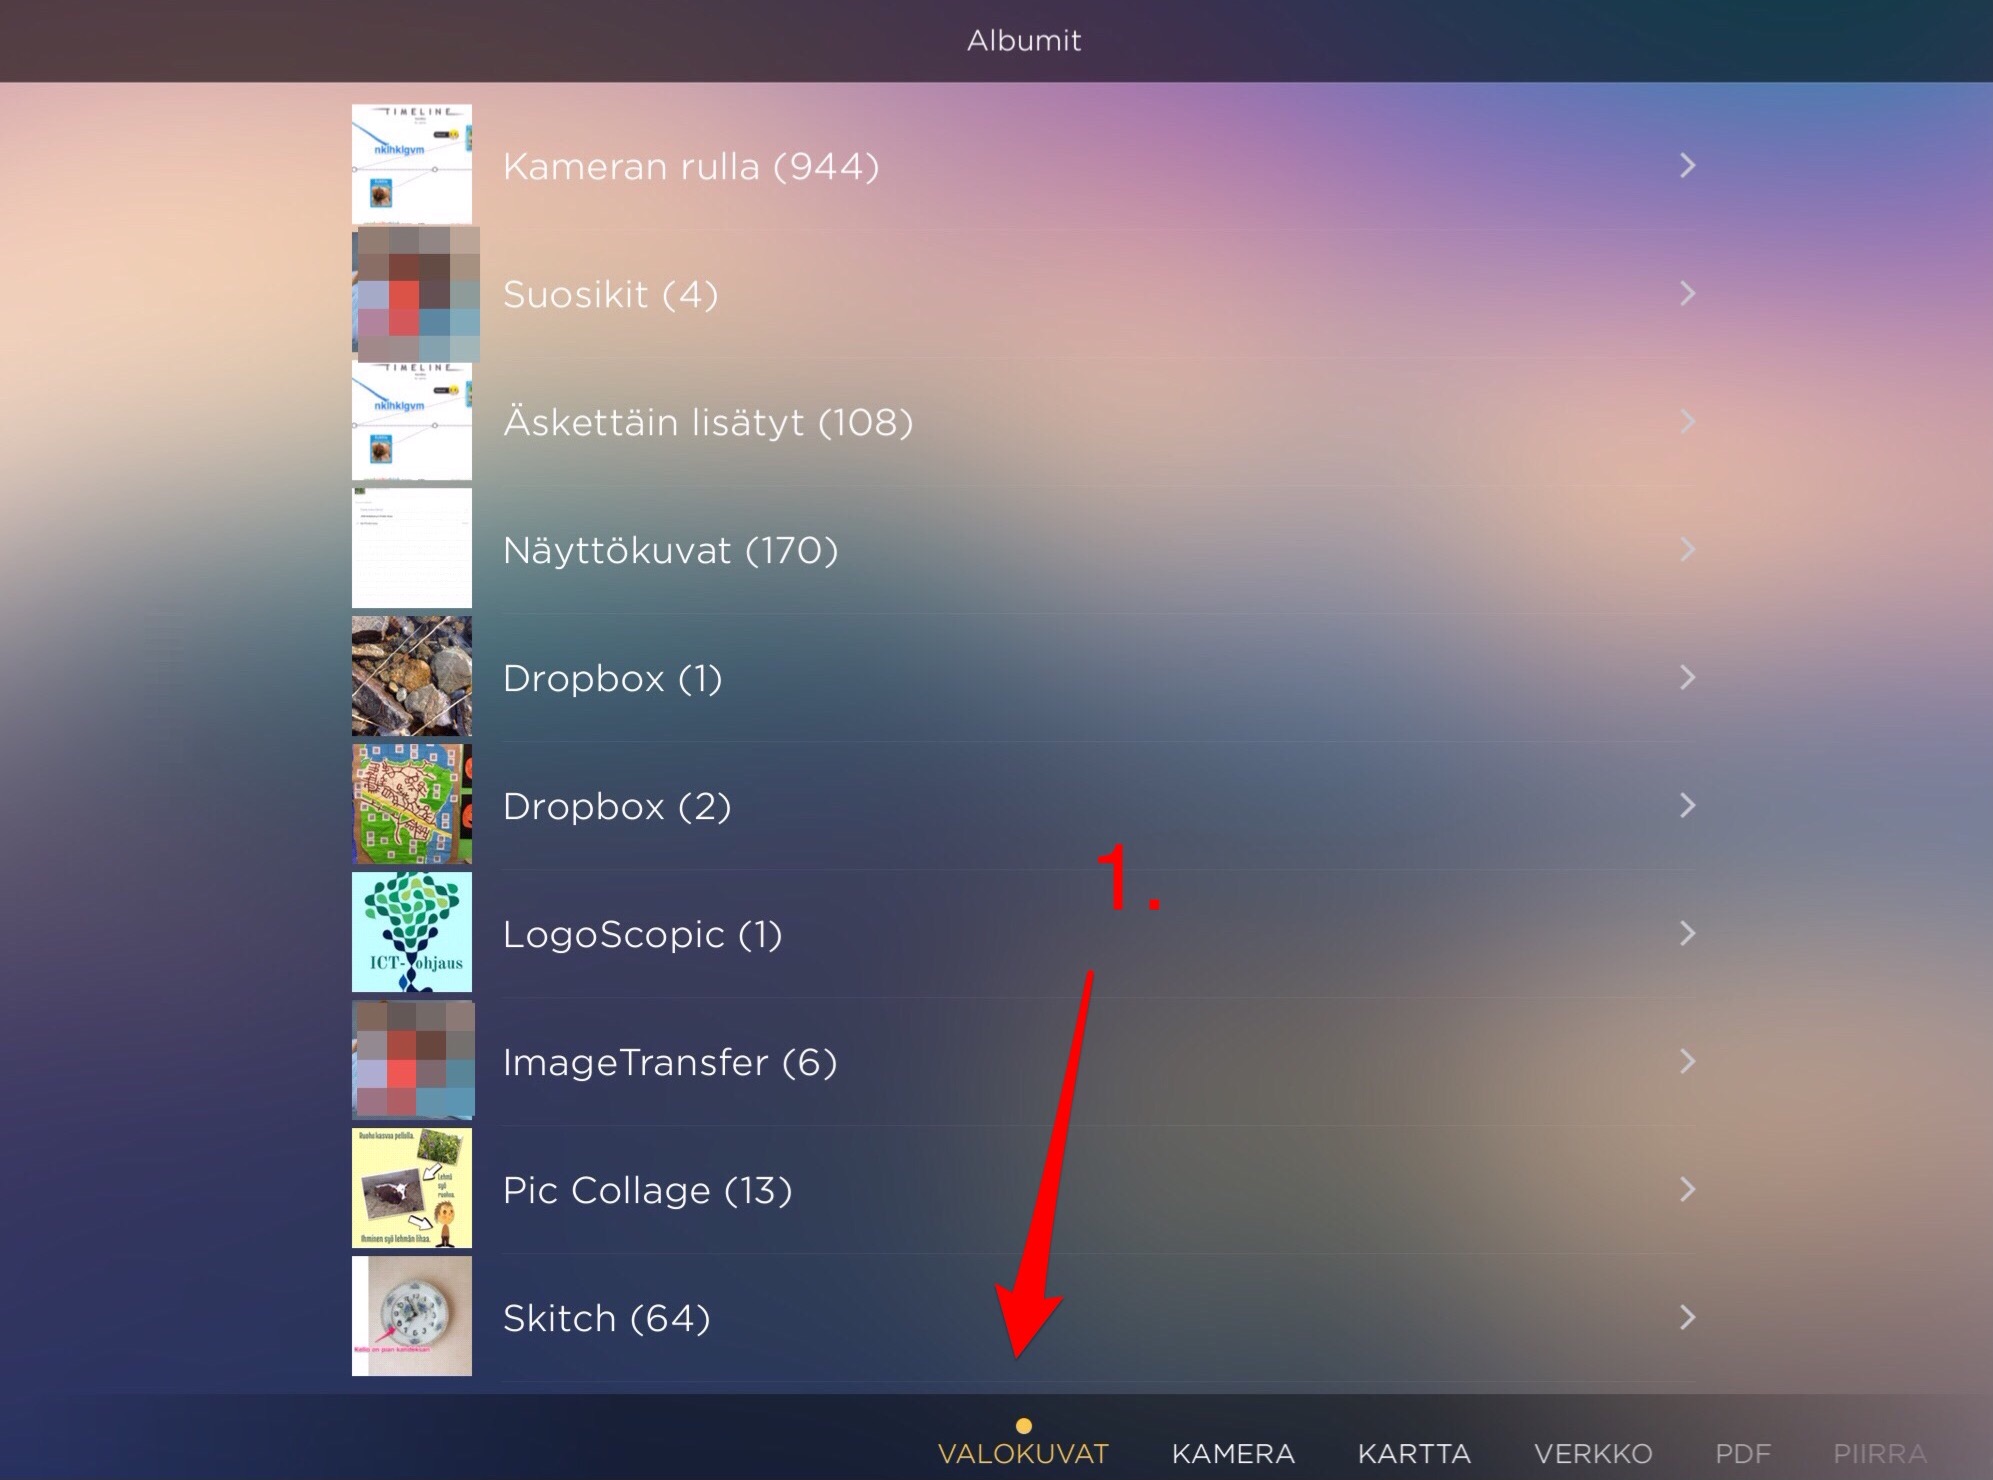The width and height of the screenshot is (1993, 1480).
Task: Tap the Dropbox (2) map thumbnail
Action: 411,804
